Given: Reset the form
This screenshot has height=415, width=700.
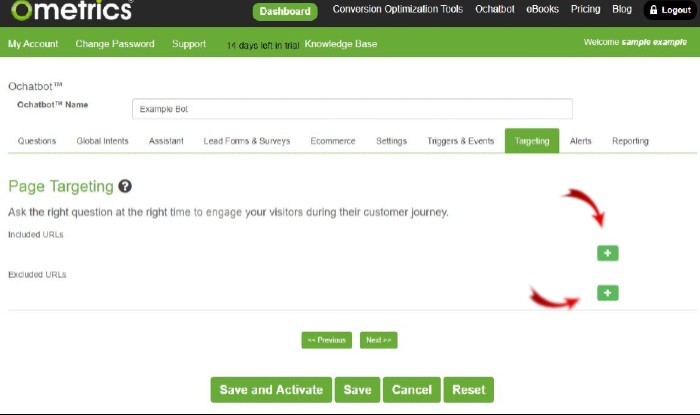Looking at the screenshot, I should coord(468,390).
